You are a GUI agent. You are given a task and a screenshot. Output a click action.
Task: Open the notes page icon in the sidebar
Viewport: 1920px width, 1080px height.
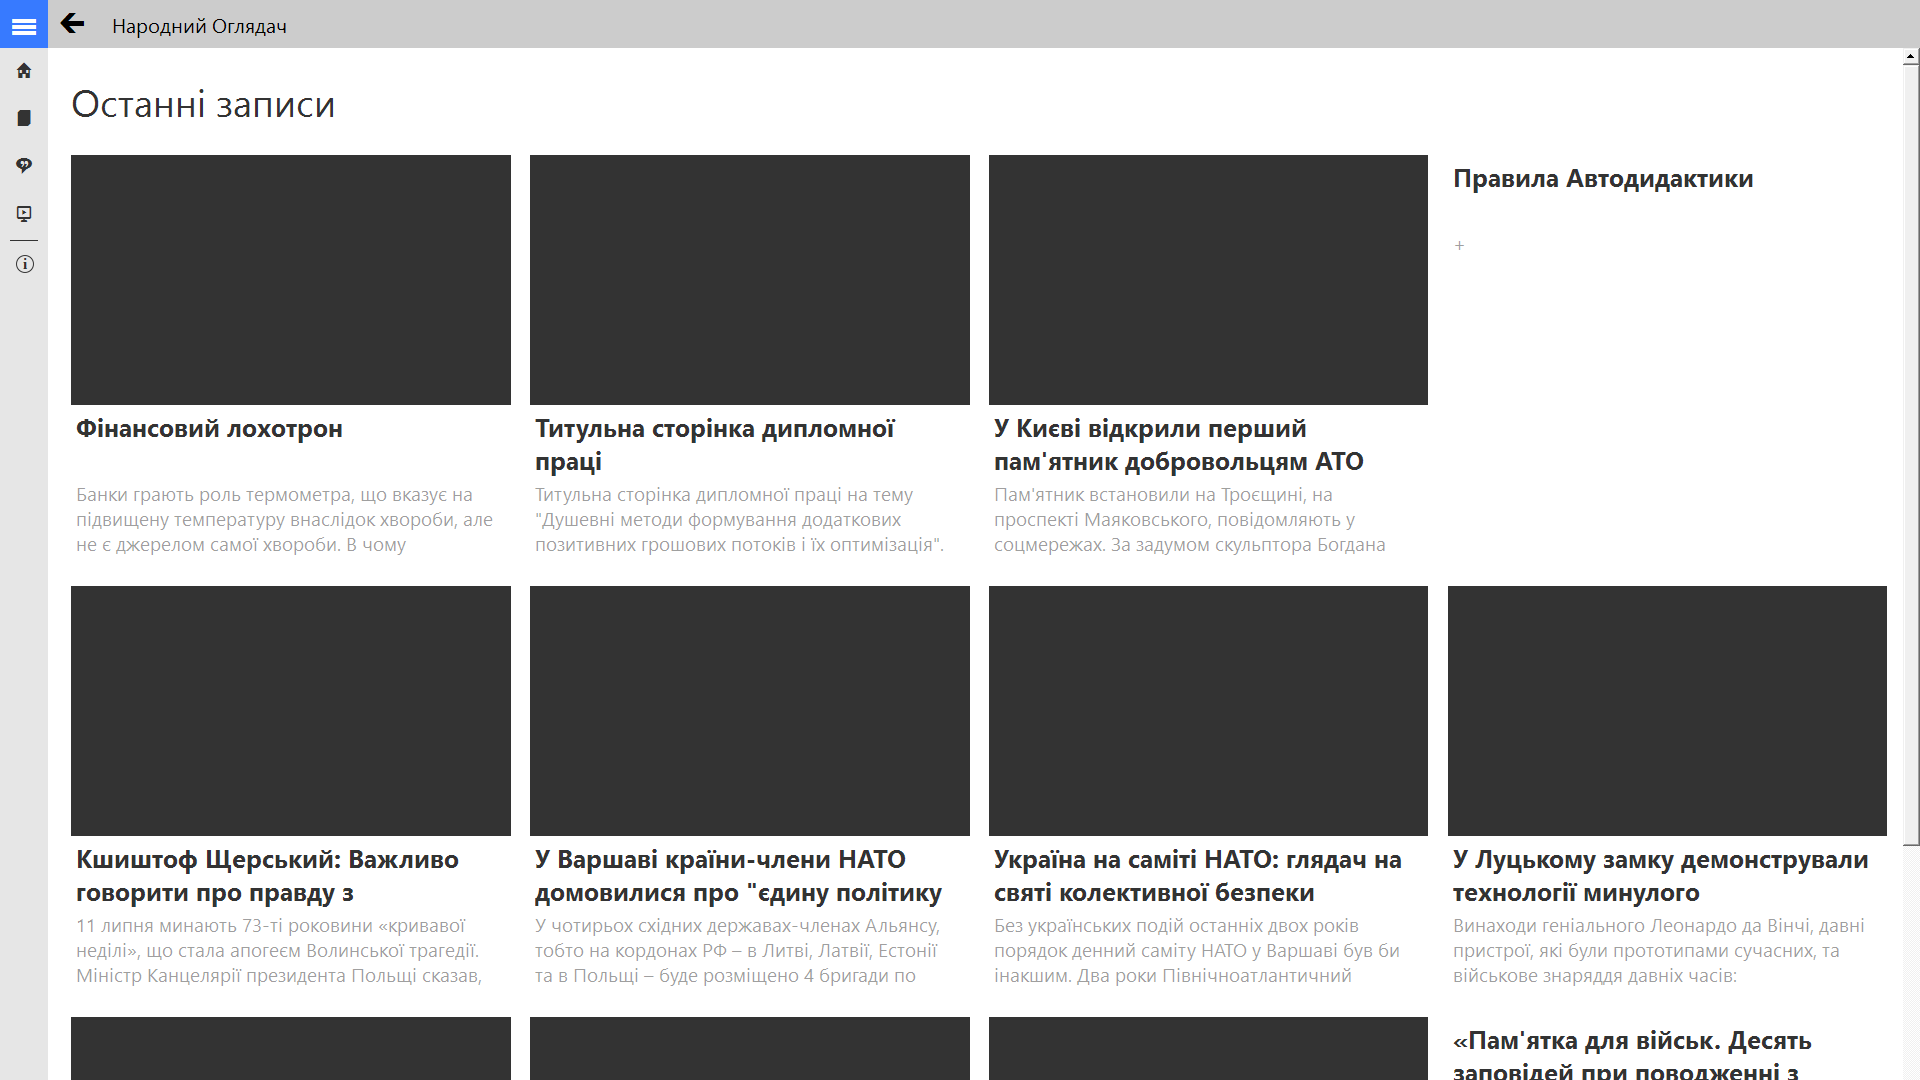[24, 118]
